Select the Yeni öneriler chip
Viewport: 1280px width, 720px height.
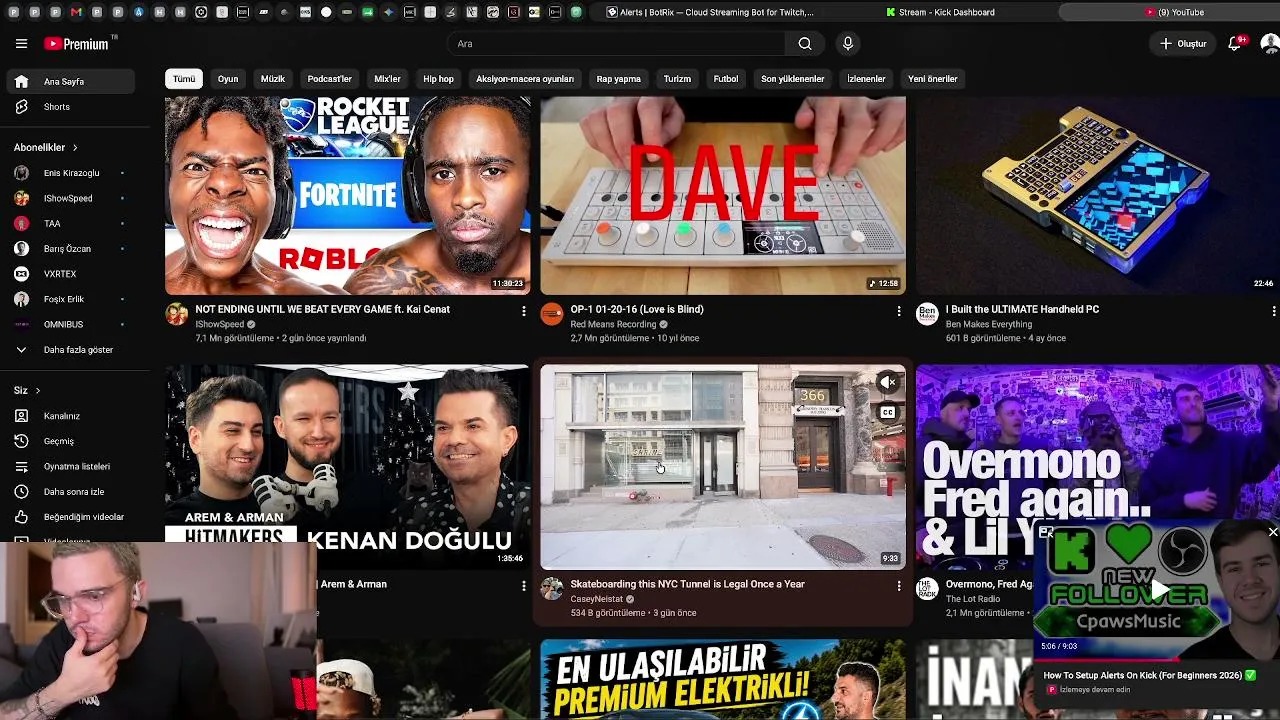(x=933, y=79)
